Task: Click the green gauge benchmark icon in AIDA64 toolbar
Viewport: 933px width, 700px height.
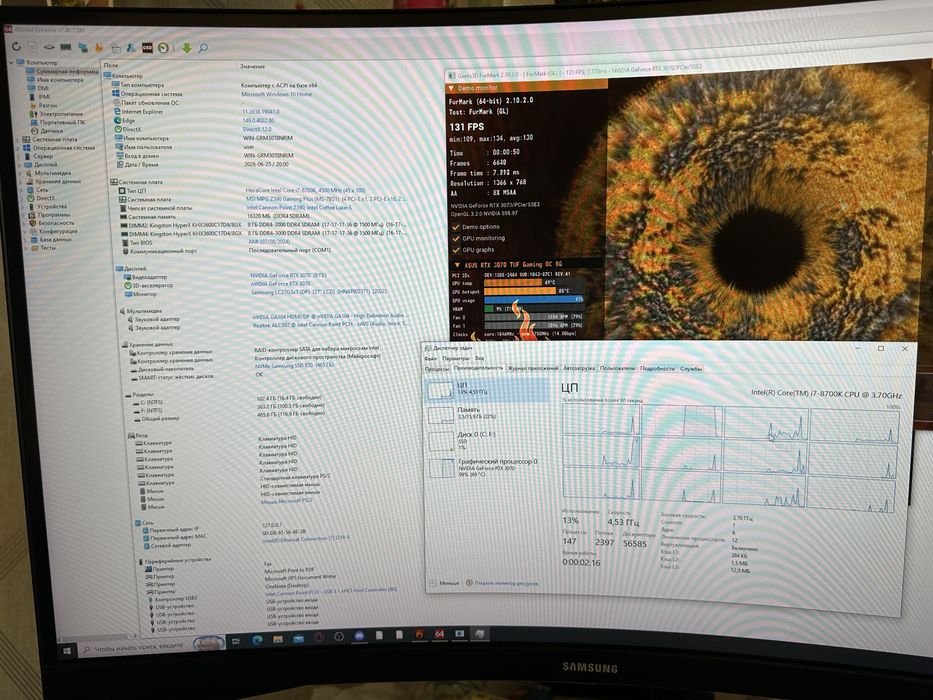Action: pyautogui.click(x=163, y=48)
